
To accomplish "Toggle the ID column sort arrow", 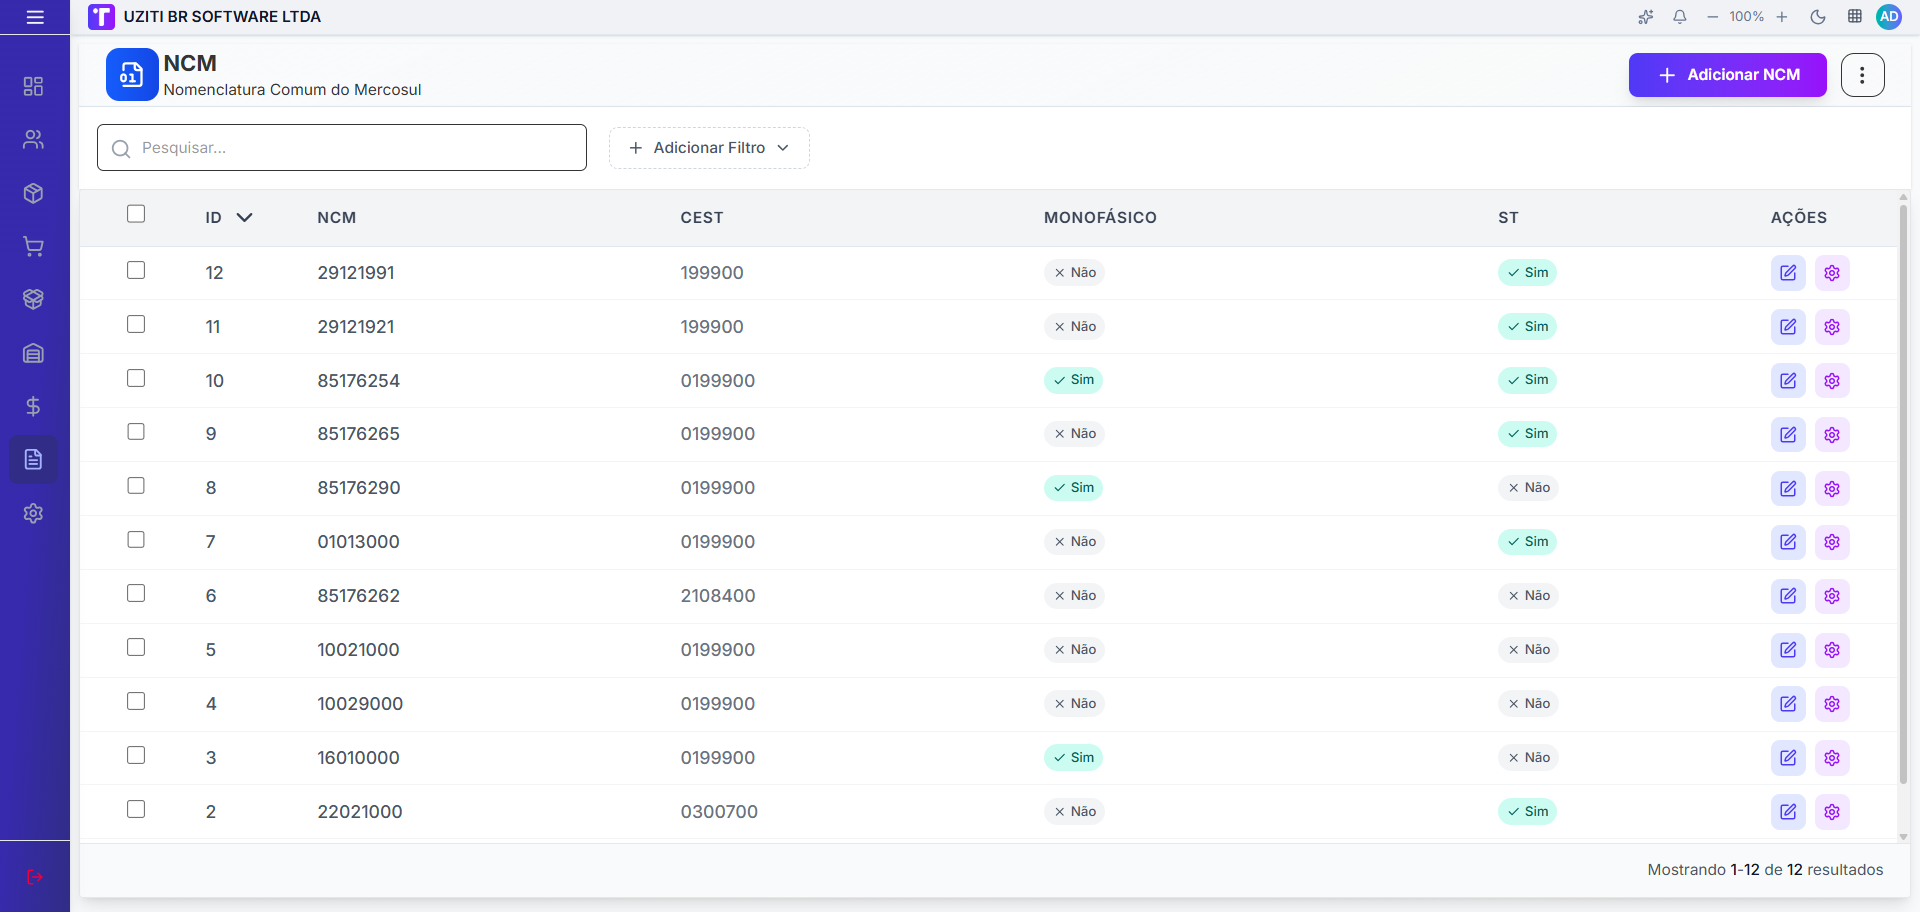I will [x=244, y=217].
